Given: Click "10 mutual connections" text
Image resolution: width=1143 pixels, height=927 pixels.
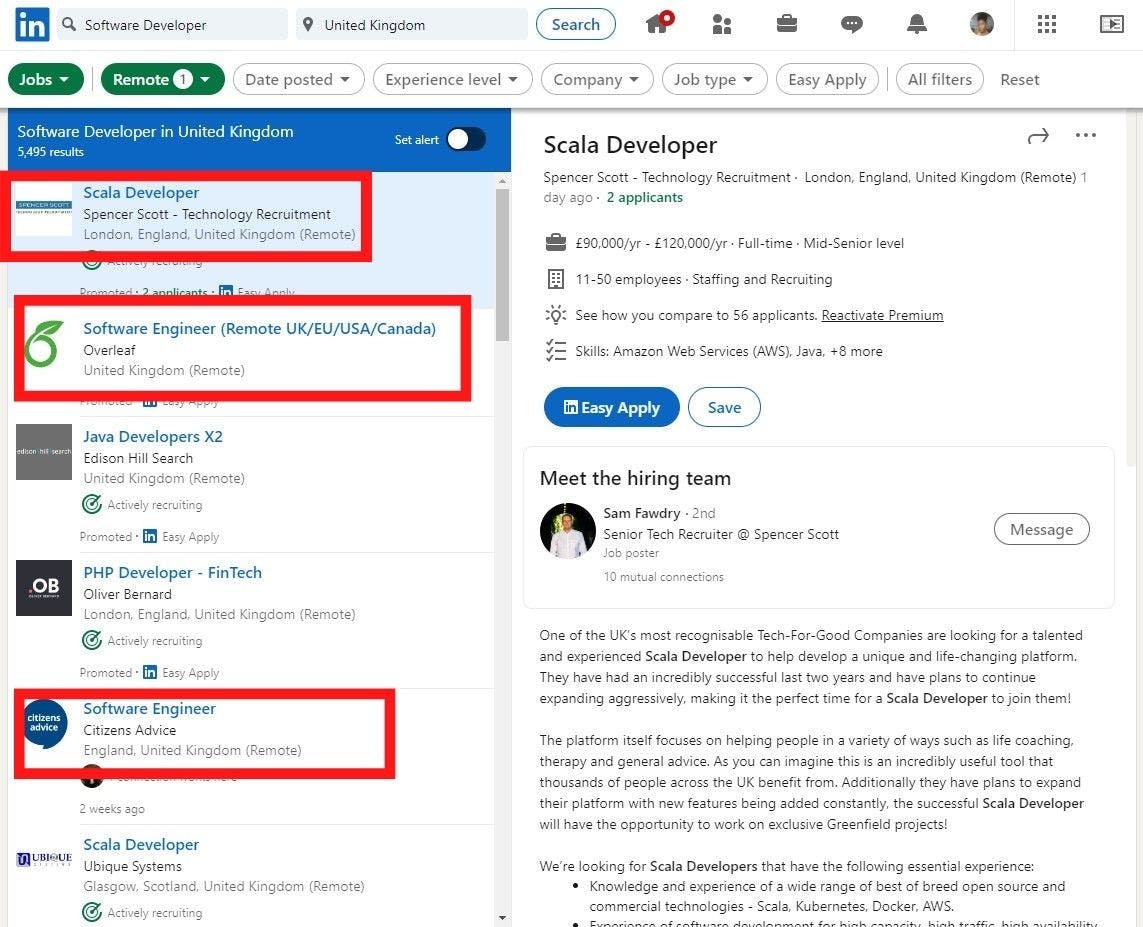Looking at the screenshot, I should tap(663, 577).
